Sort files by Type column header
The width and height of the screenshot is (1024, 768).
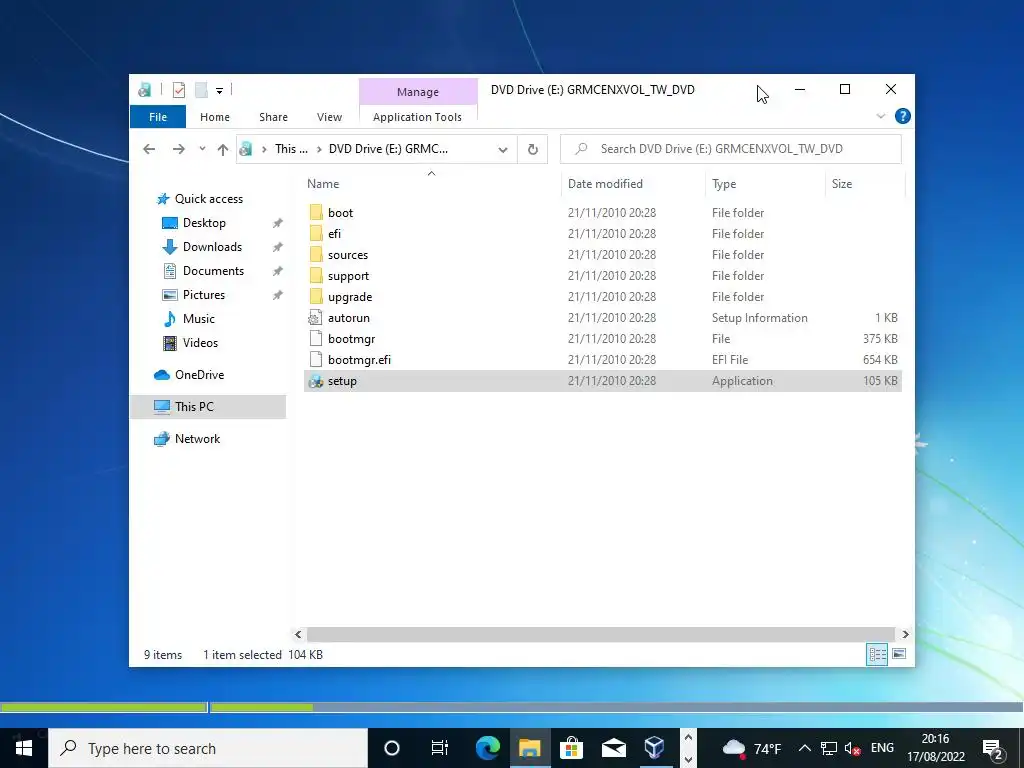click(724, 184)
